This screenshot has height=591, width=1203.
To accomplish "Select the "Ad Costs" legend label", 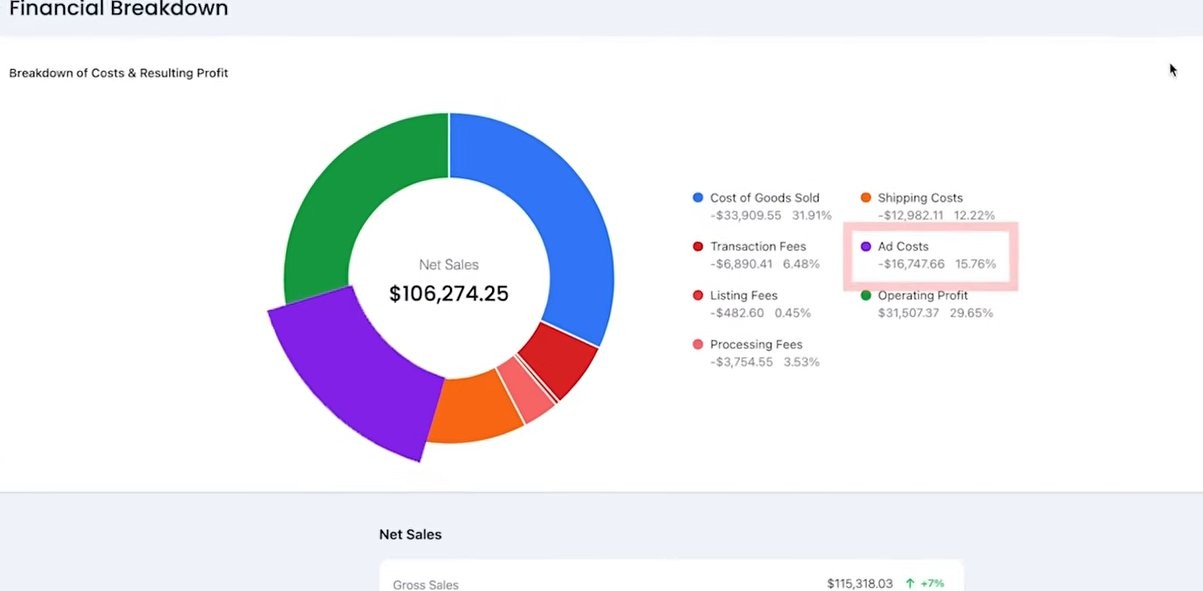I will point(903,246).
